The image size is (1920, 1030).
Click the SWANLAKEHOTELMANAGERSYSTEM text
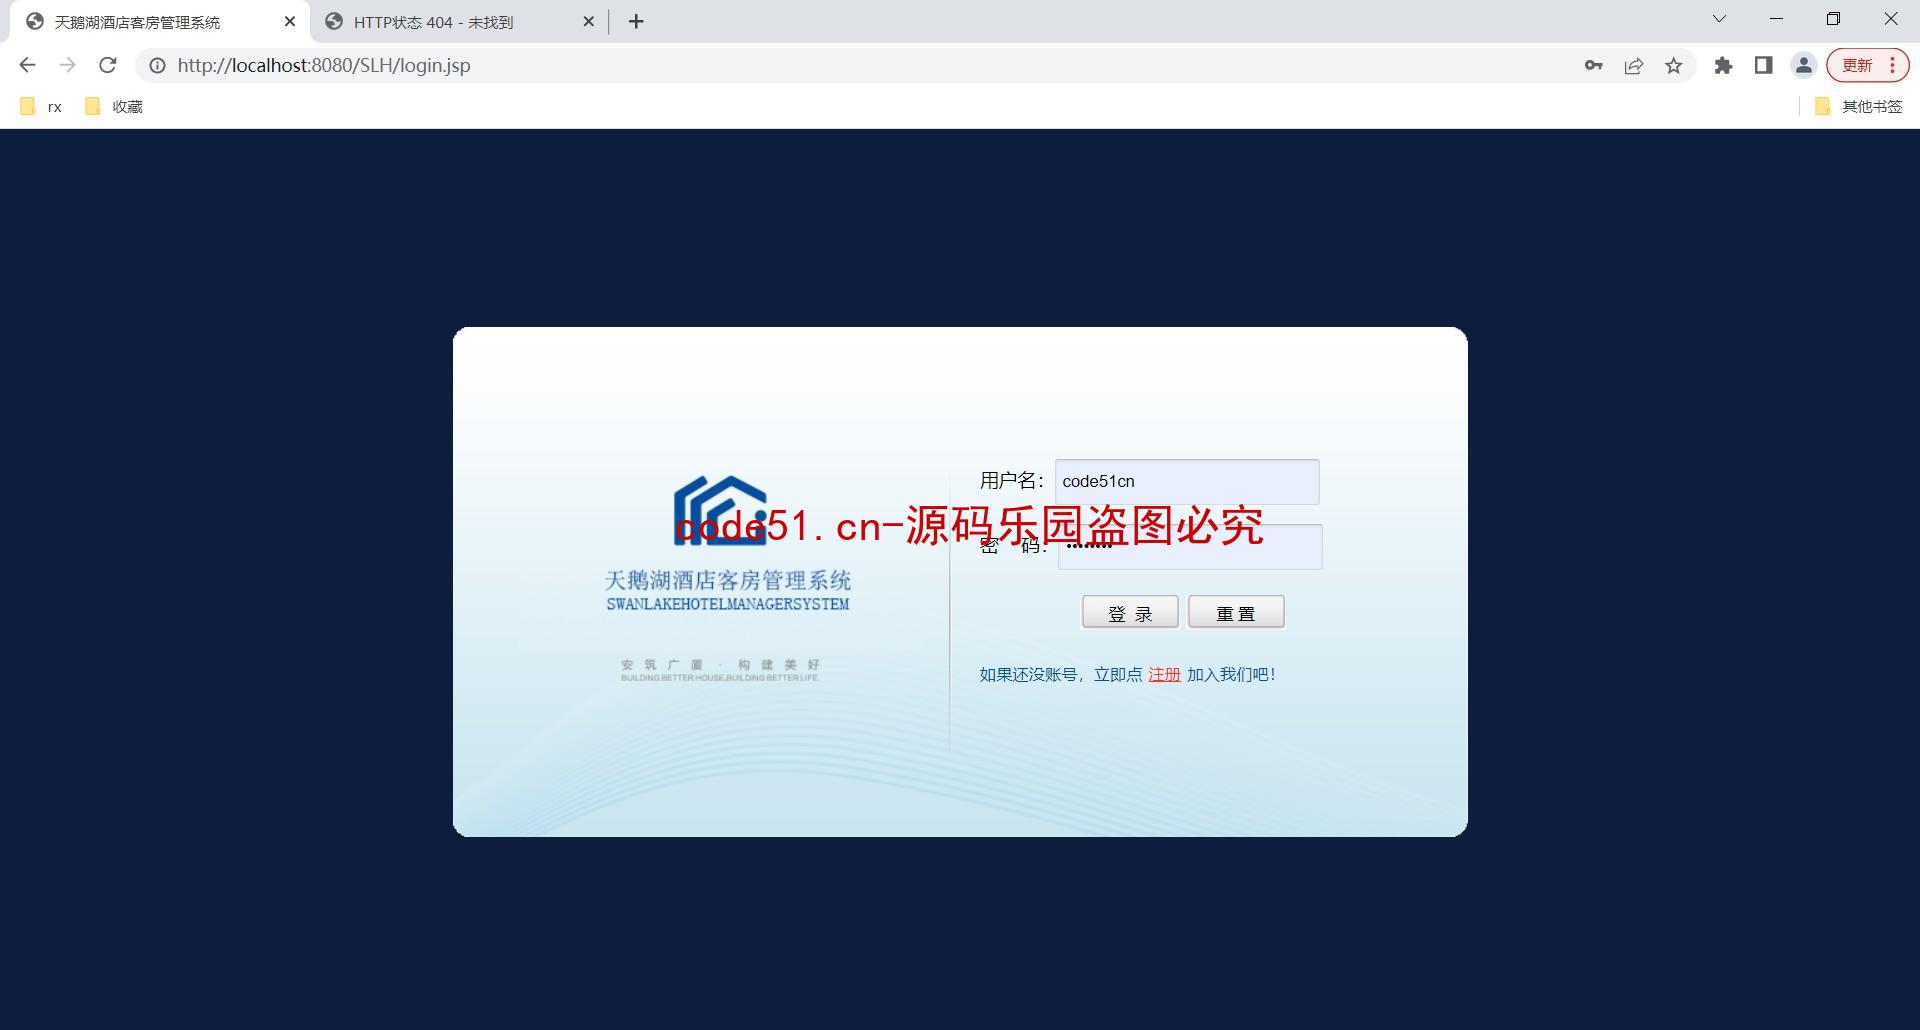point(728,604)
